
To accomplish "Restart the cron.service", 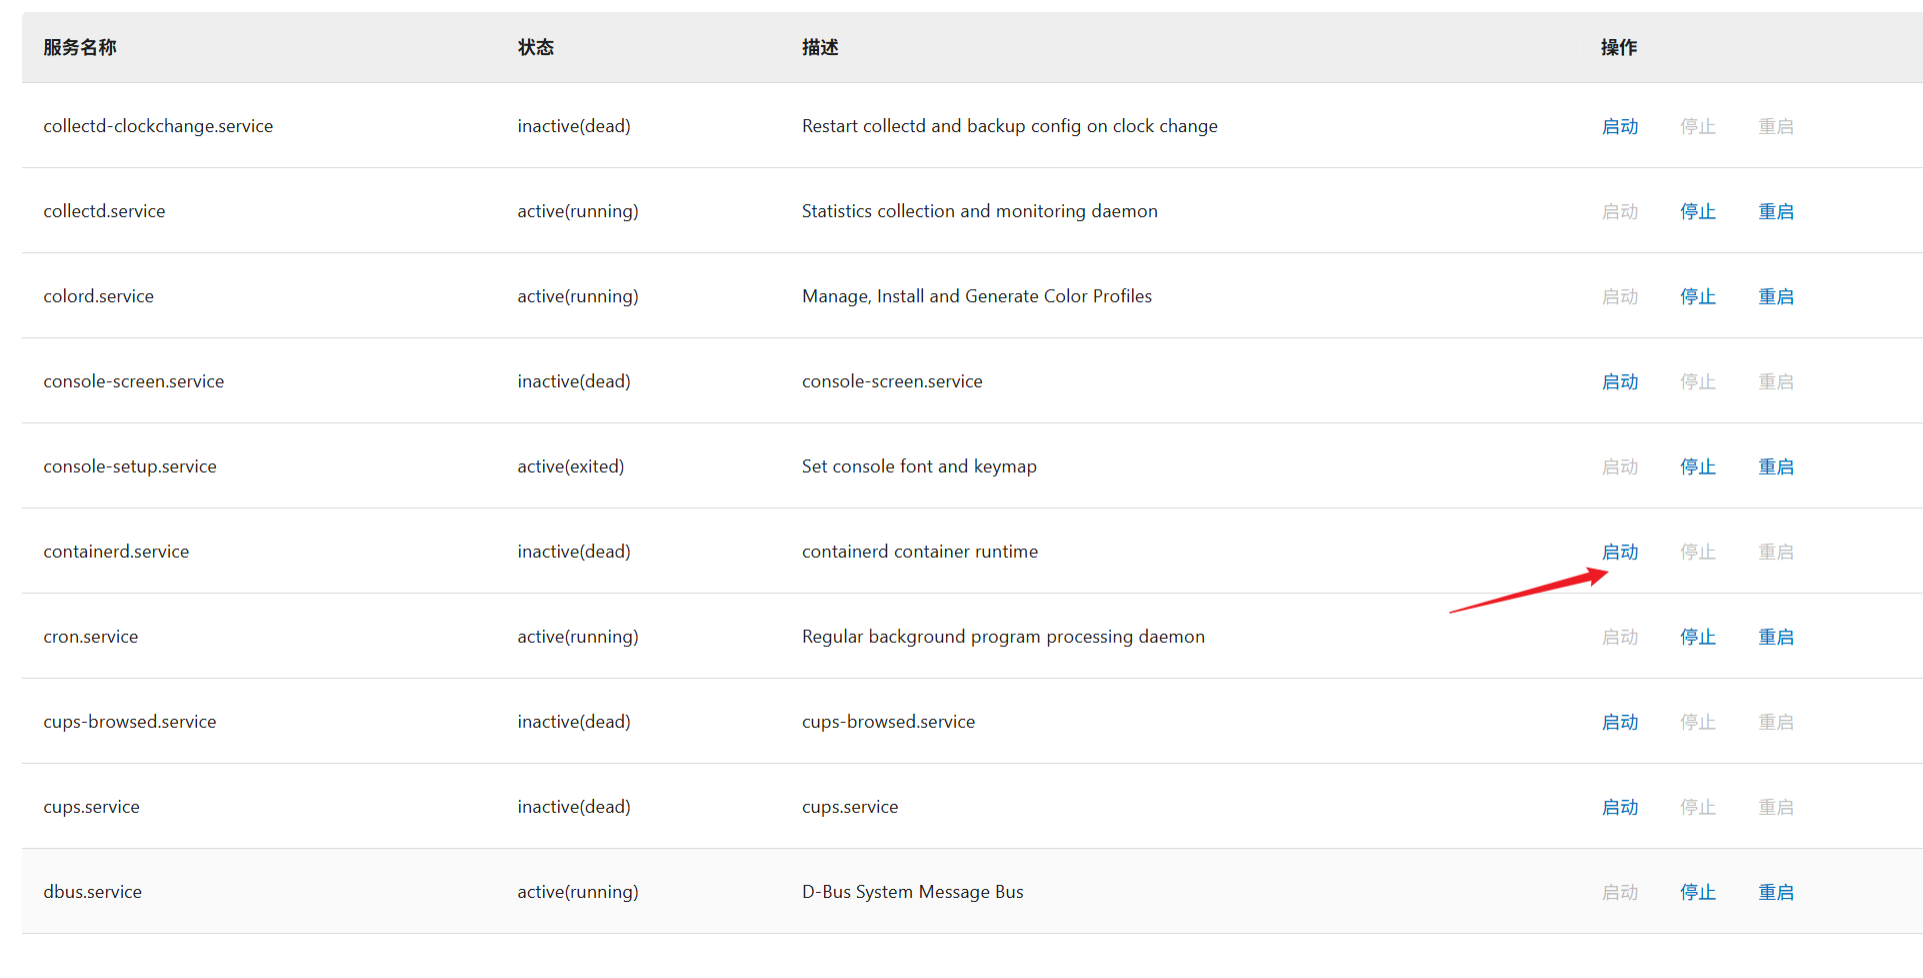I will point(1775,637).
